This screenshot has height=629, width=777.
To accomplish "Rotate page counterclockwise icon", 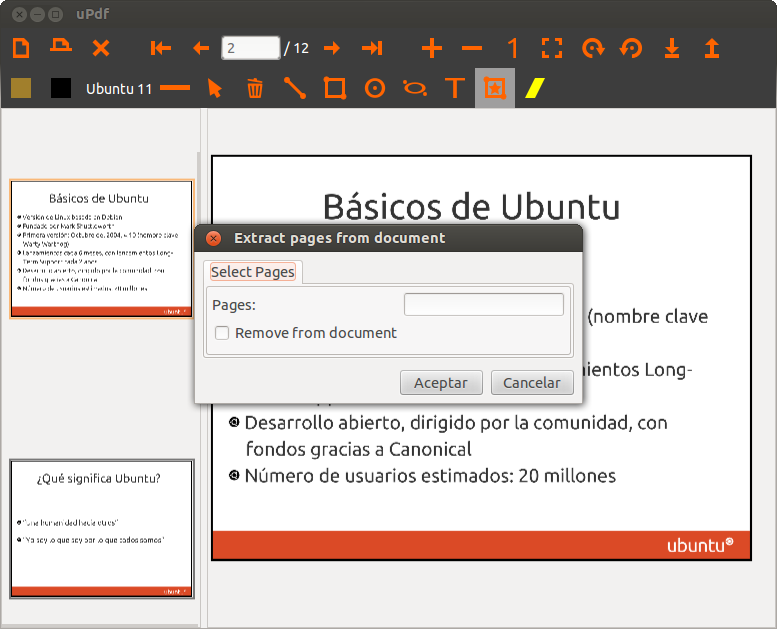I will click(631, 48).
